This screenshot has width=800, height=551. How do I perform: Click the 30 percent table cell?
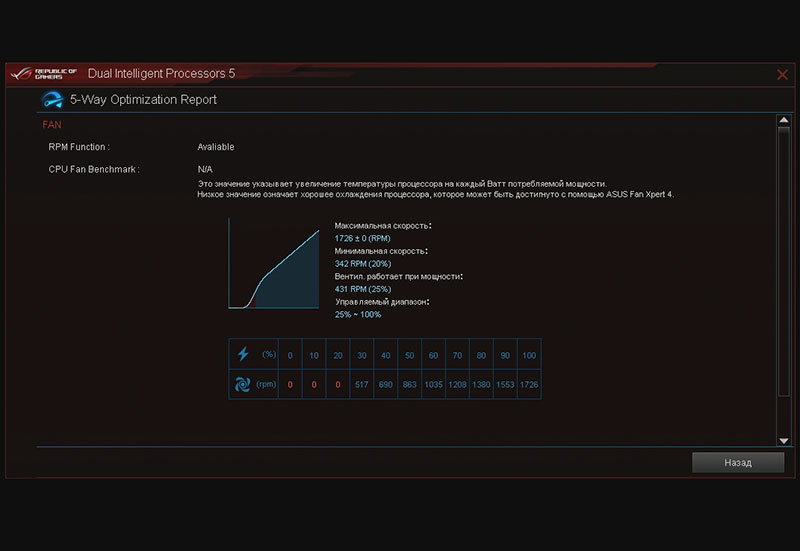362,355
